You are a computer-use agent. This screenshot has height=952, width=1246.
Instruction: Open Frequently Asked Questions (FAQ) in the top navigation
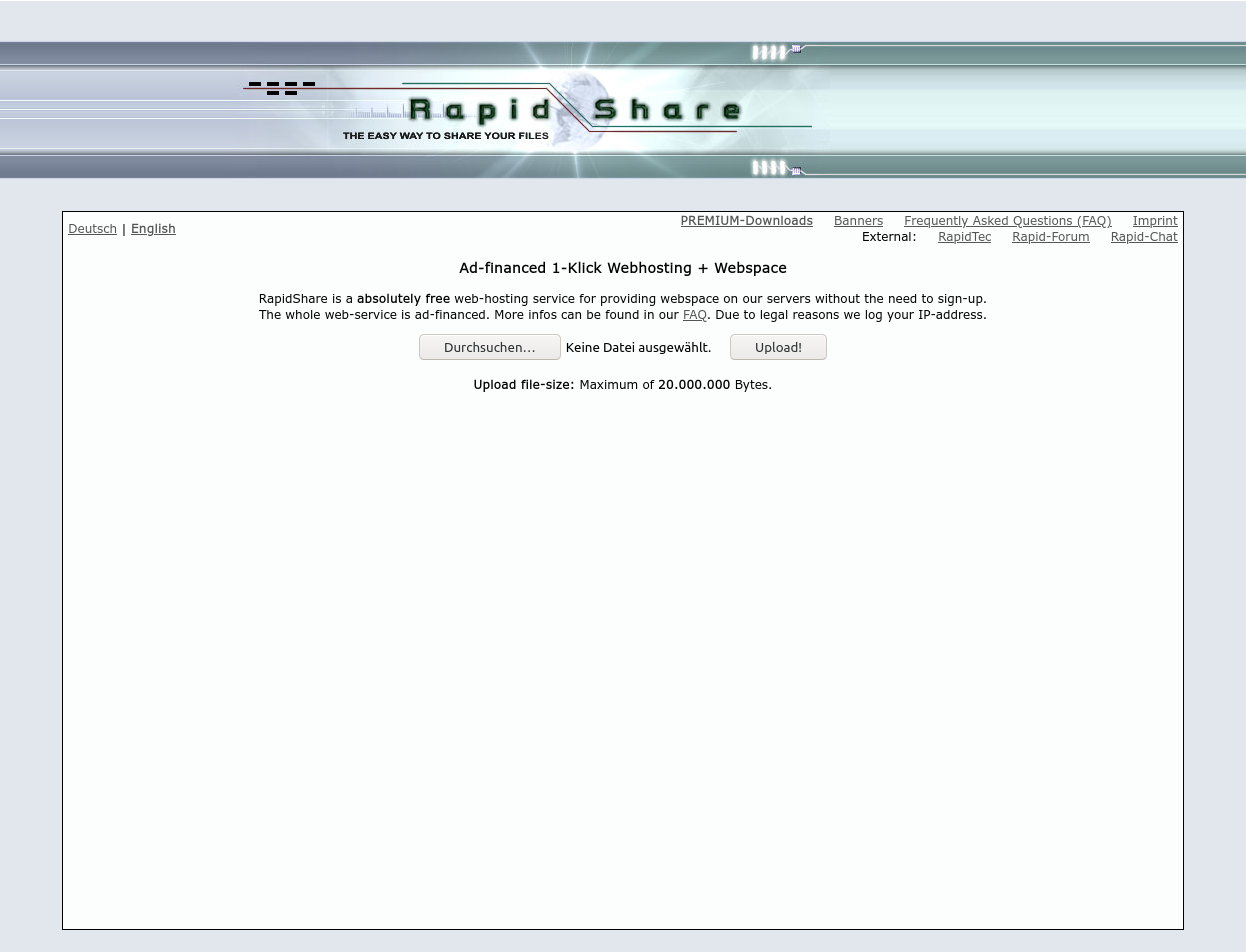tap(1007, 221)
